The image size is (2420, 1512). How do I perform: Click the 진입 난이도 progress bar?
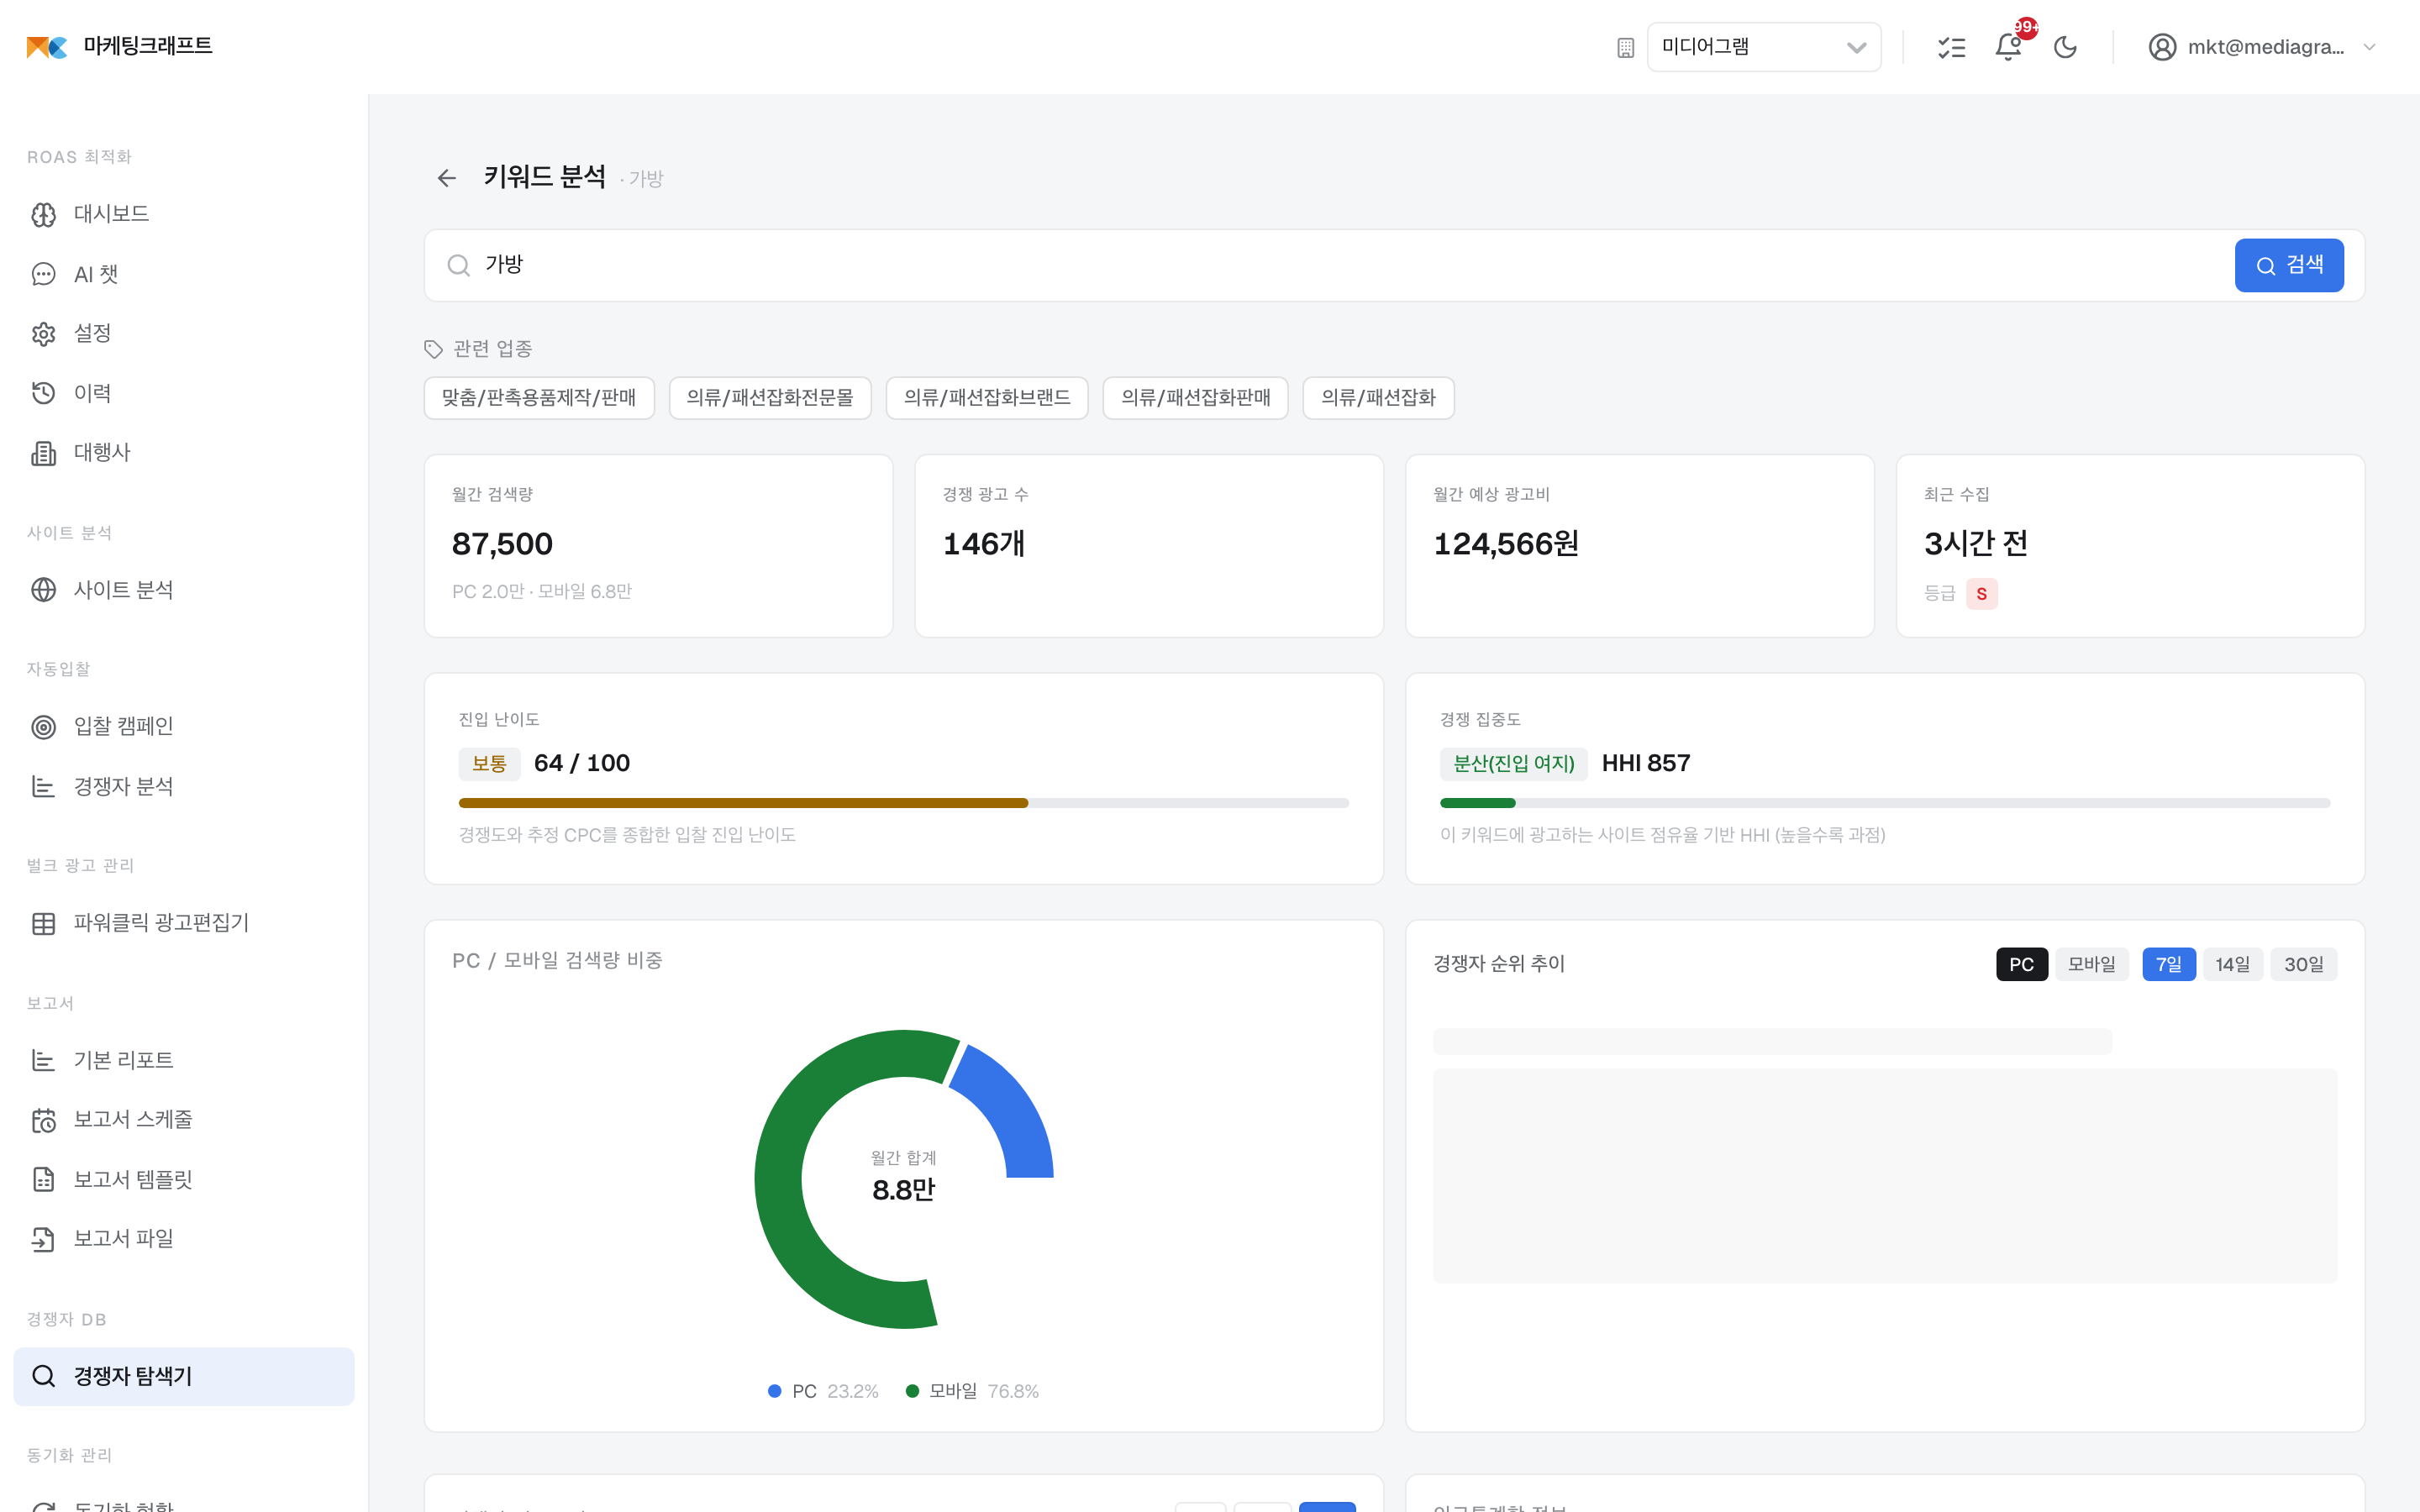pos(903,803)
